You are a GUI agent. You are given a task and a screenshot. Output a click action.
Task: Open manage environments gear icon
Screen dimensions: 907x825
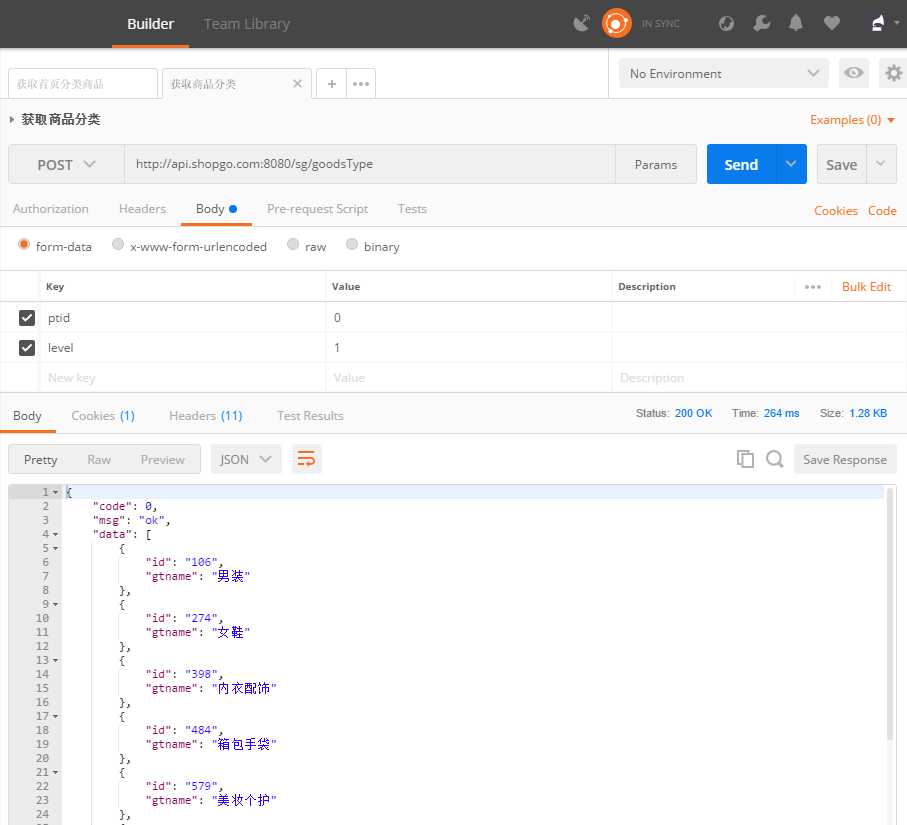[x=893, y=73]
